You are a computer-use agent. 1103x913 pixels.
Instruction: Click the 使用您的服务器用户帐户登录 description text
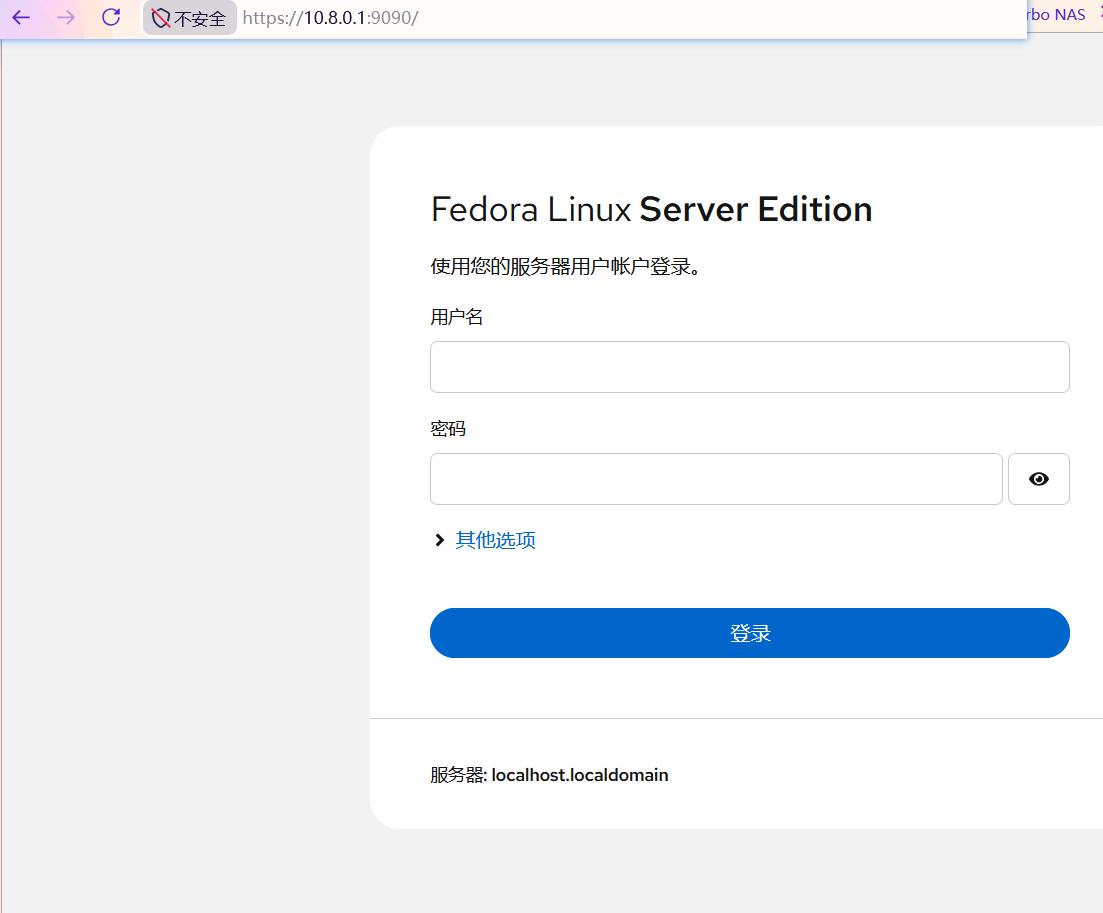coord(565,267)
